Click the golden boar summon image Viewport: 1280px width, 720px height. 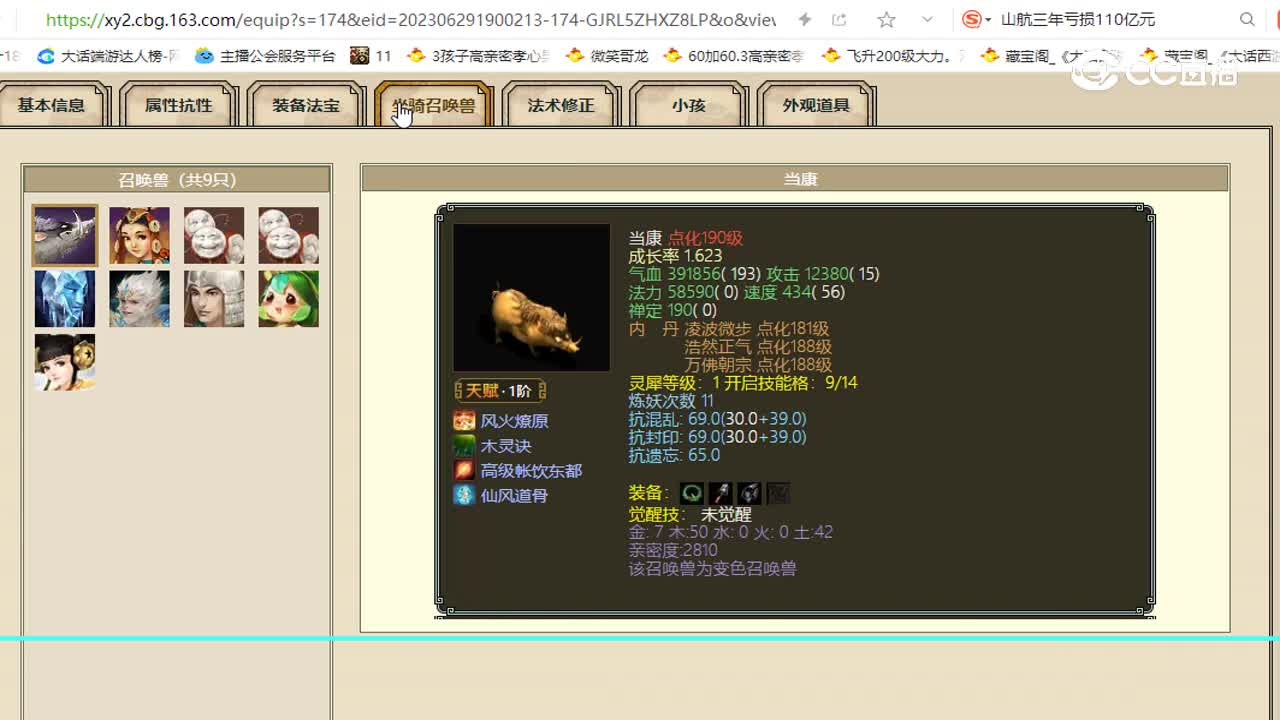(531, 298)
